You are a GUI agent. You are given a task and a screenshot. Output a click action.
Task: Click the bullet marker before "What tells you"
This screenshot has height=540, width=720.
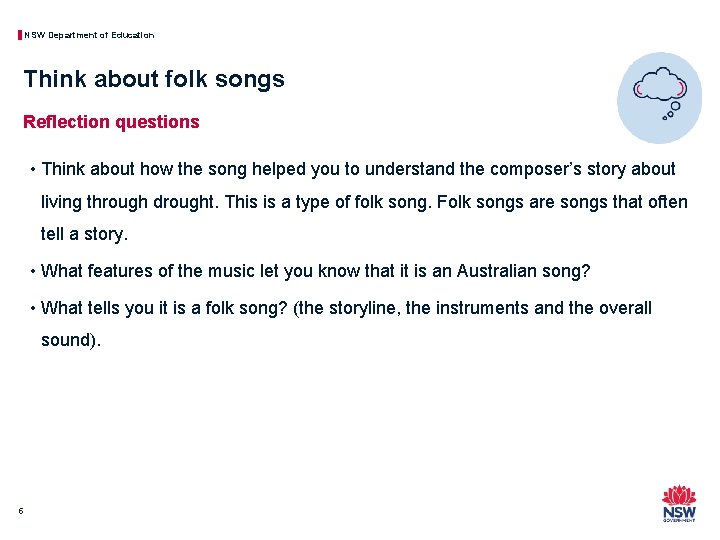point(34,309)
